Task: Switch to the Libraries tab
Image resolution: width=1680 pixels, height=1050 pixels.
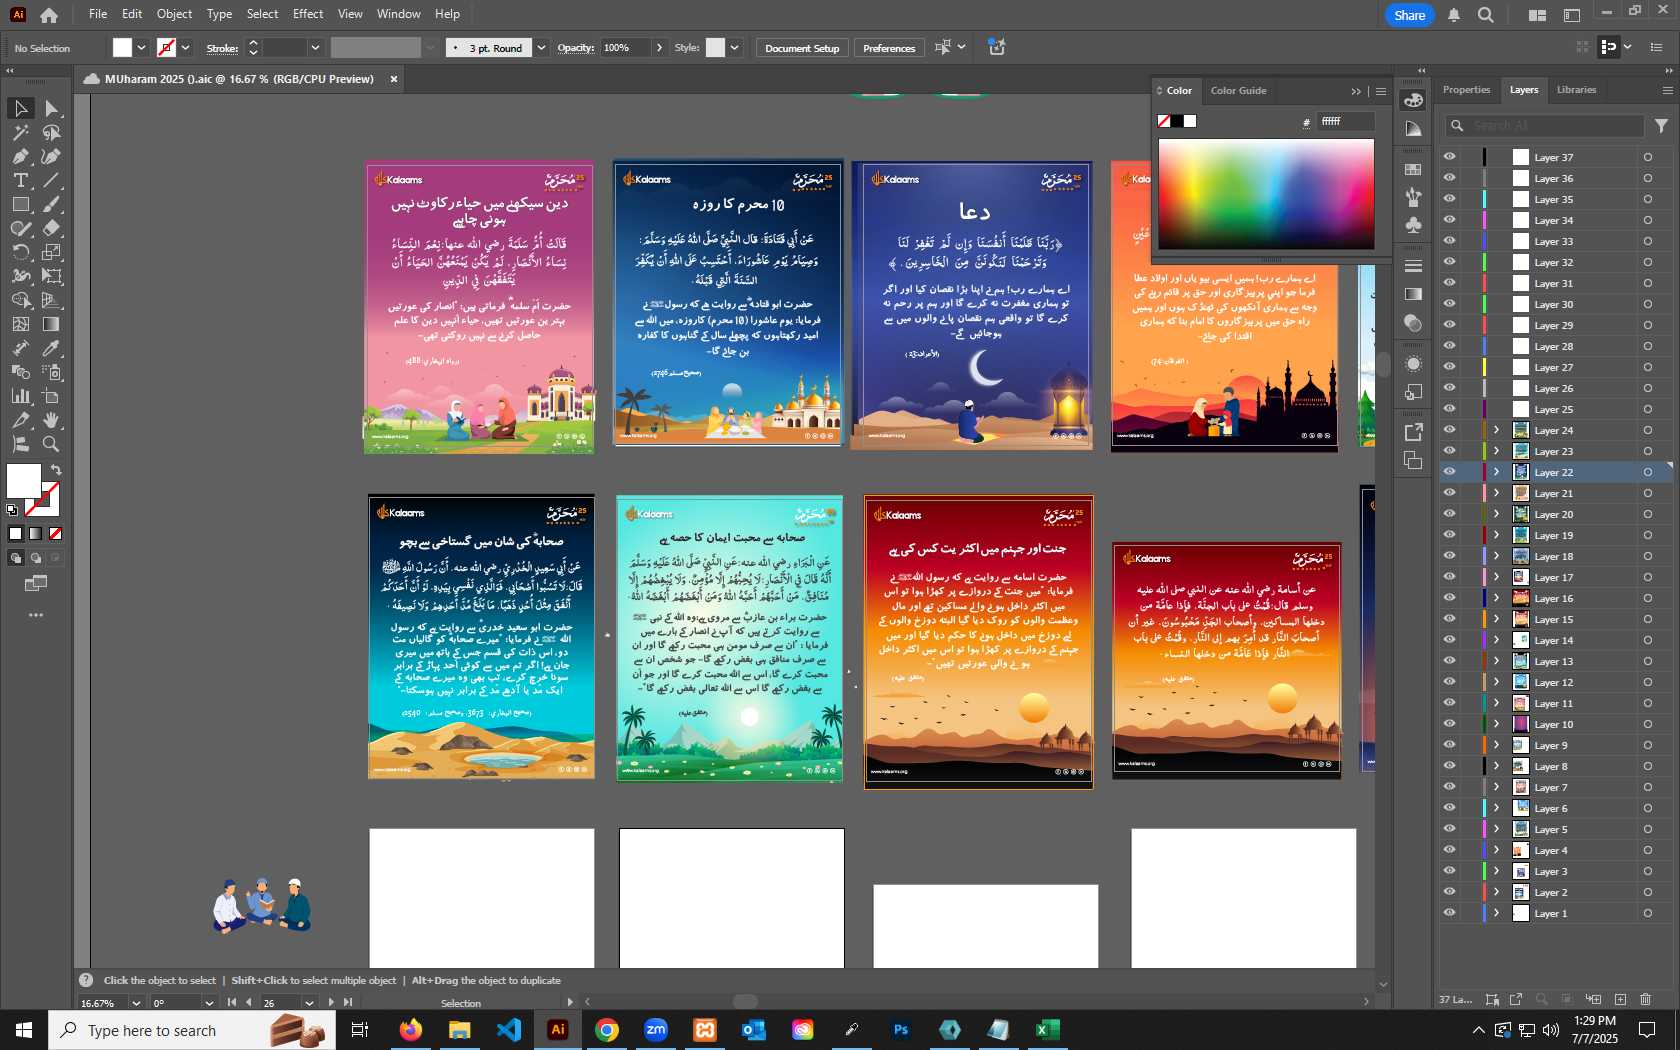Action: [1576, 90]
